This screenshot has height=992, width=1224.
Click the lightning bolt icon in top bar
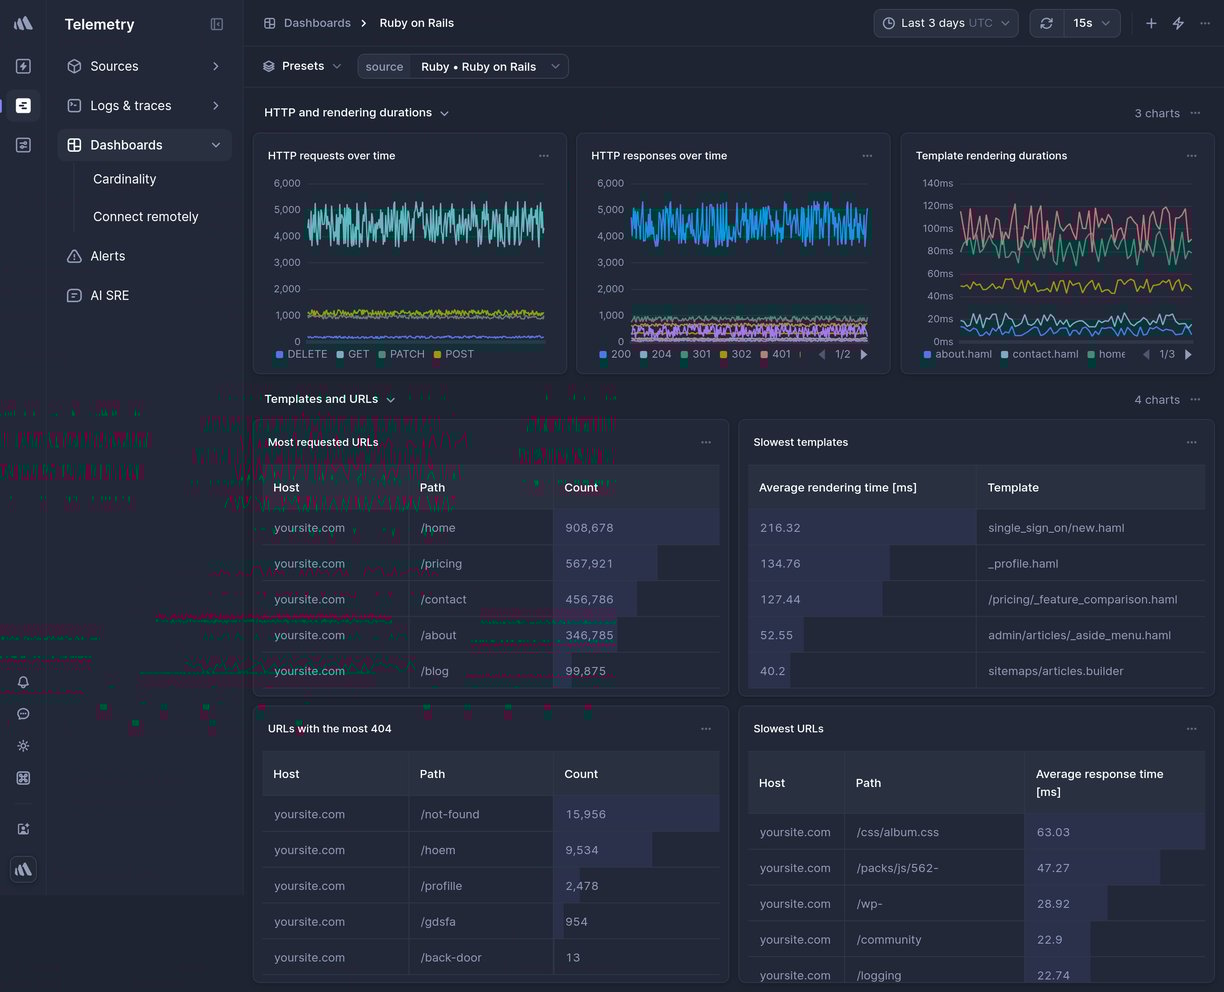[x=1178, y=23]
